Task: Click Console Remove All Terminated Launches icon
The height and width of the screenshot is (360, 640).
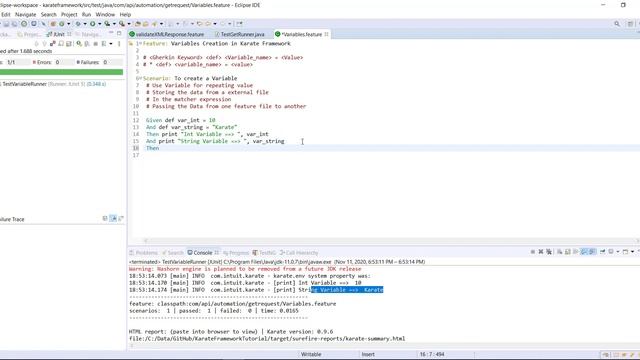Action: [549, 252]
